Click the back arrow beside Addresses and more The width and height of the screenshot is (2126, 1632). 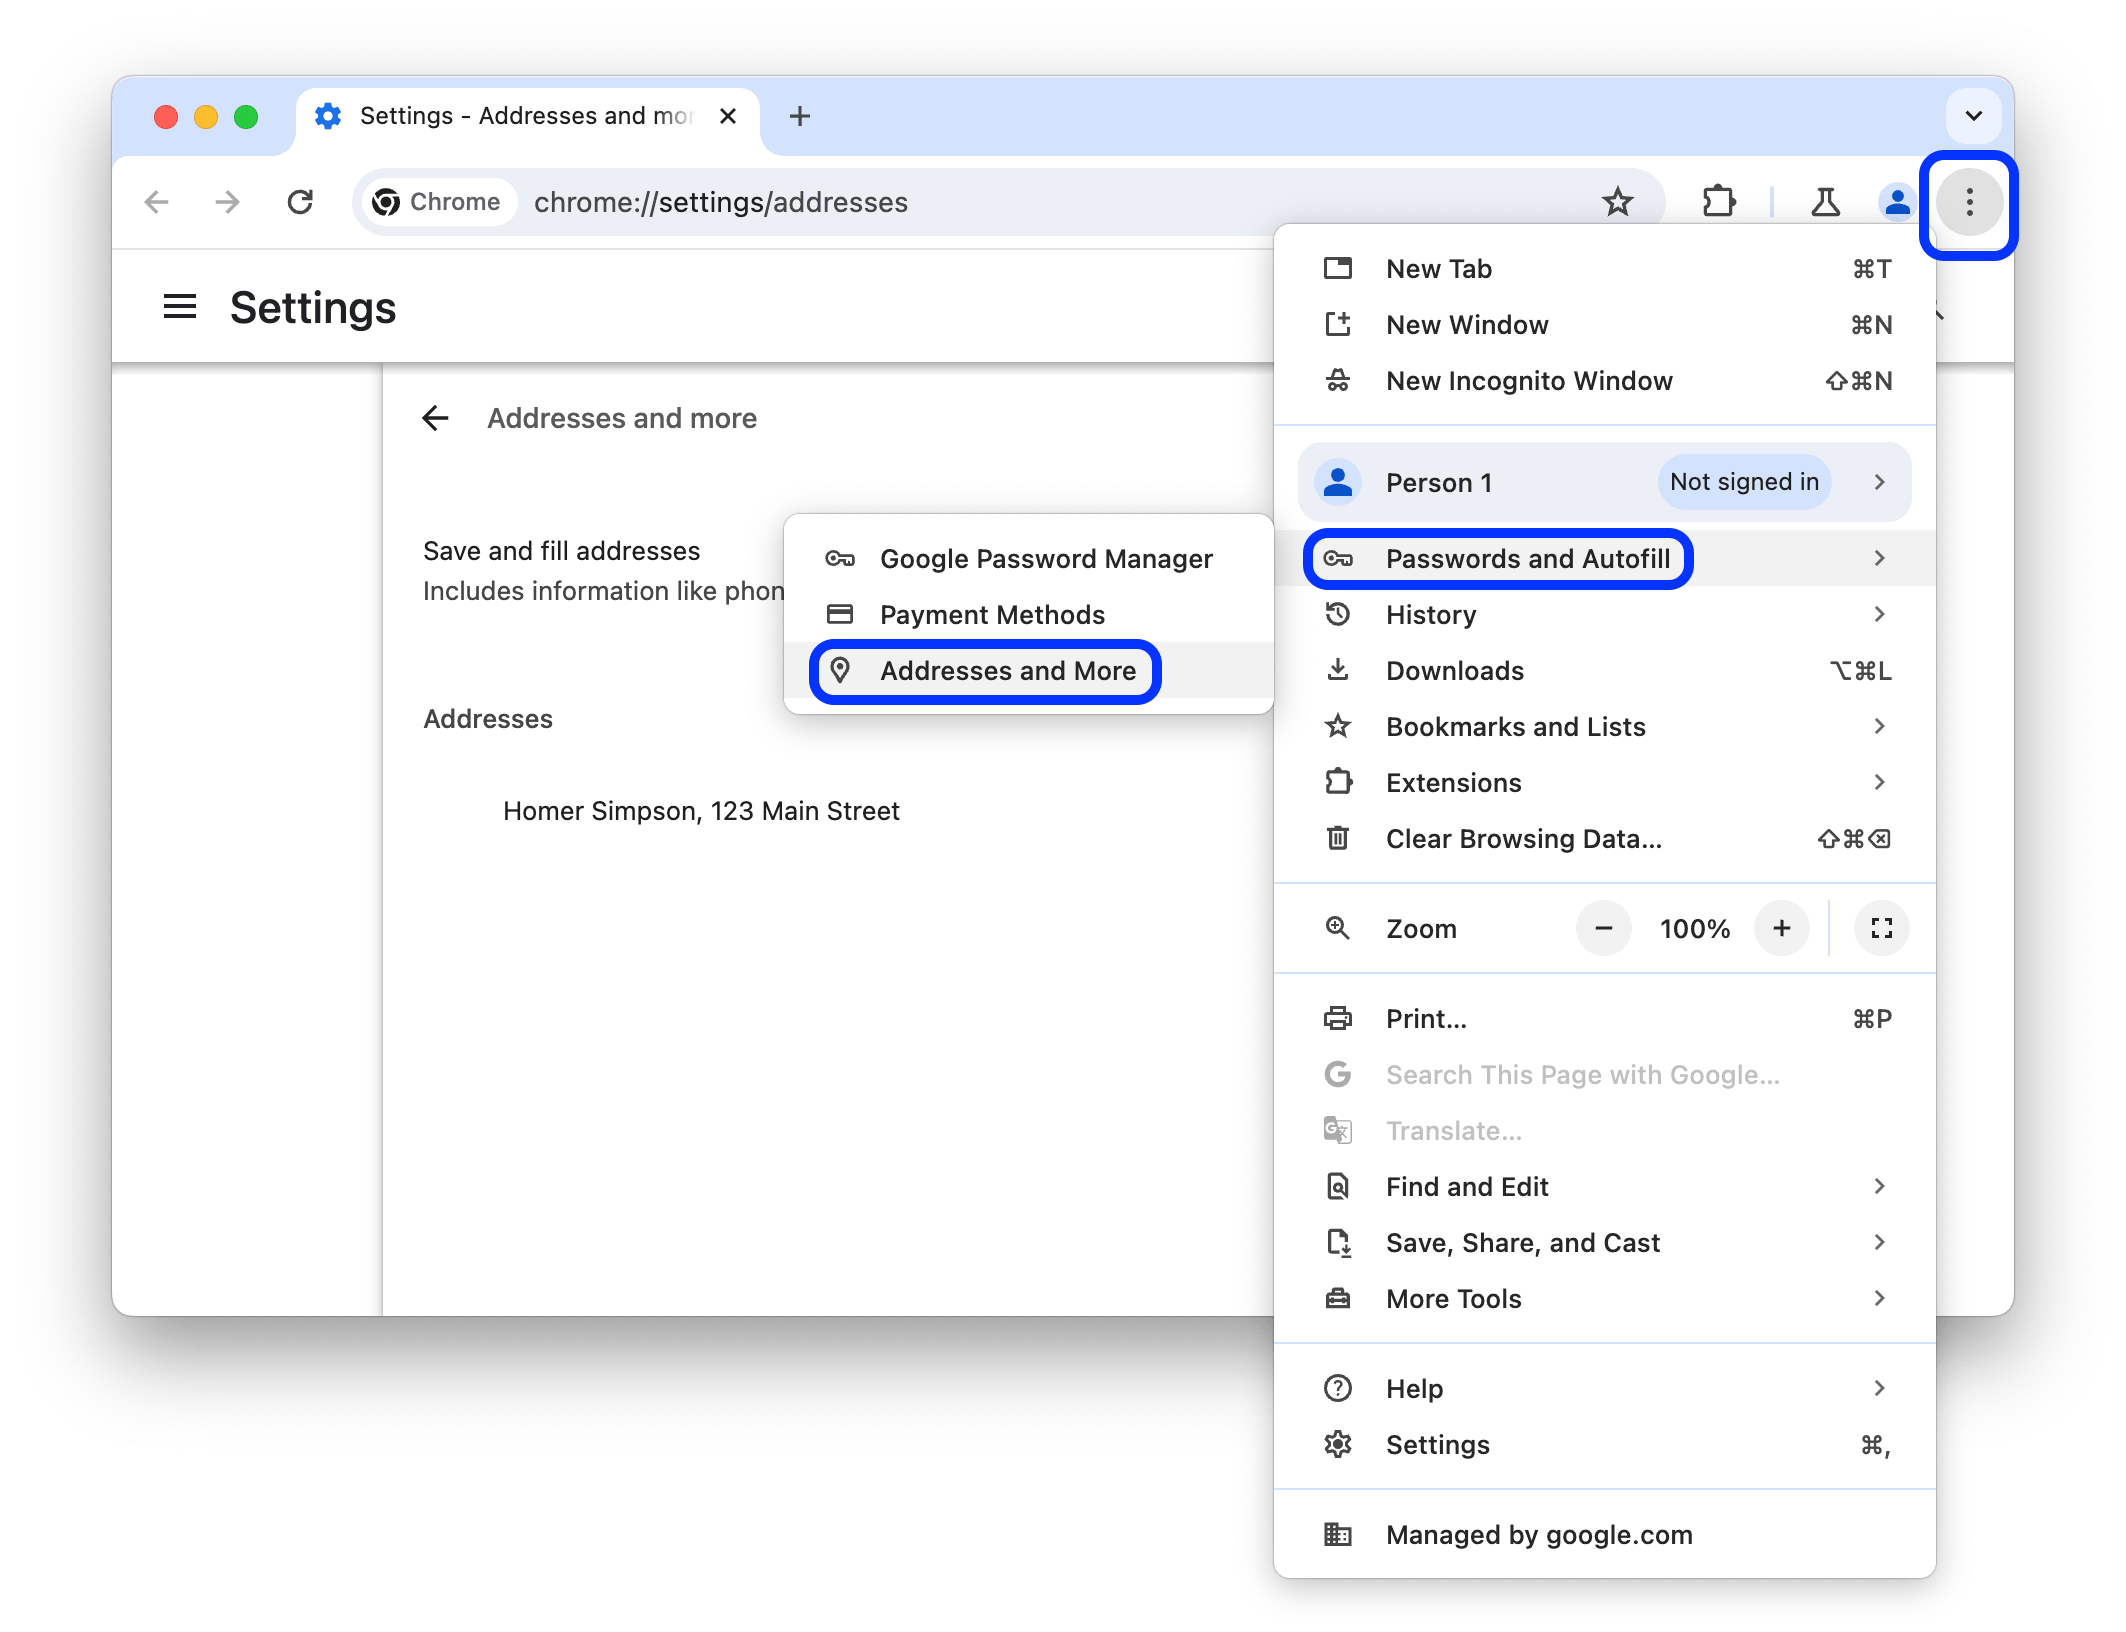pyautogui.click(x=435, y=418)
